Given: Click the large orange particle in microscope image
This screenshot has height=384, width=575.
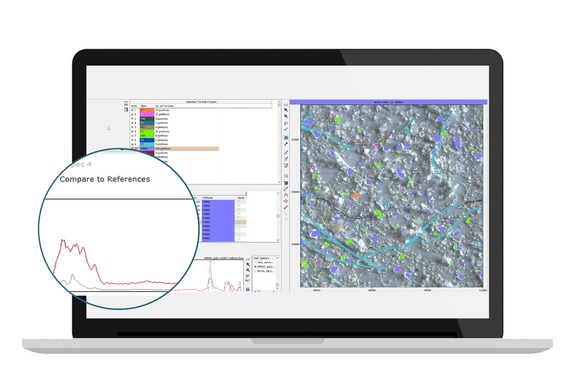Looking at the screenshot, I should [x=356, y=196].
